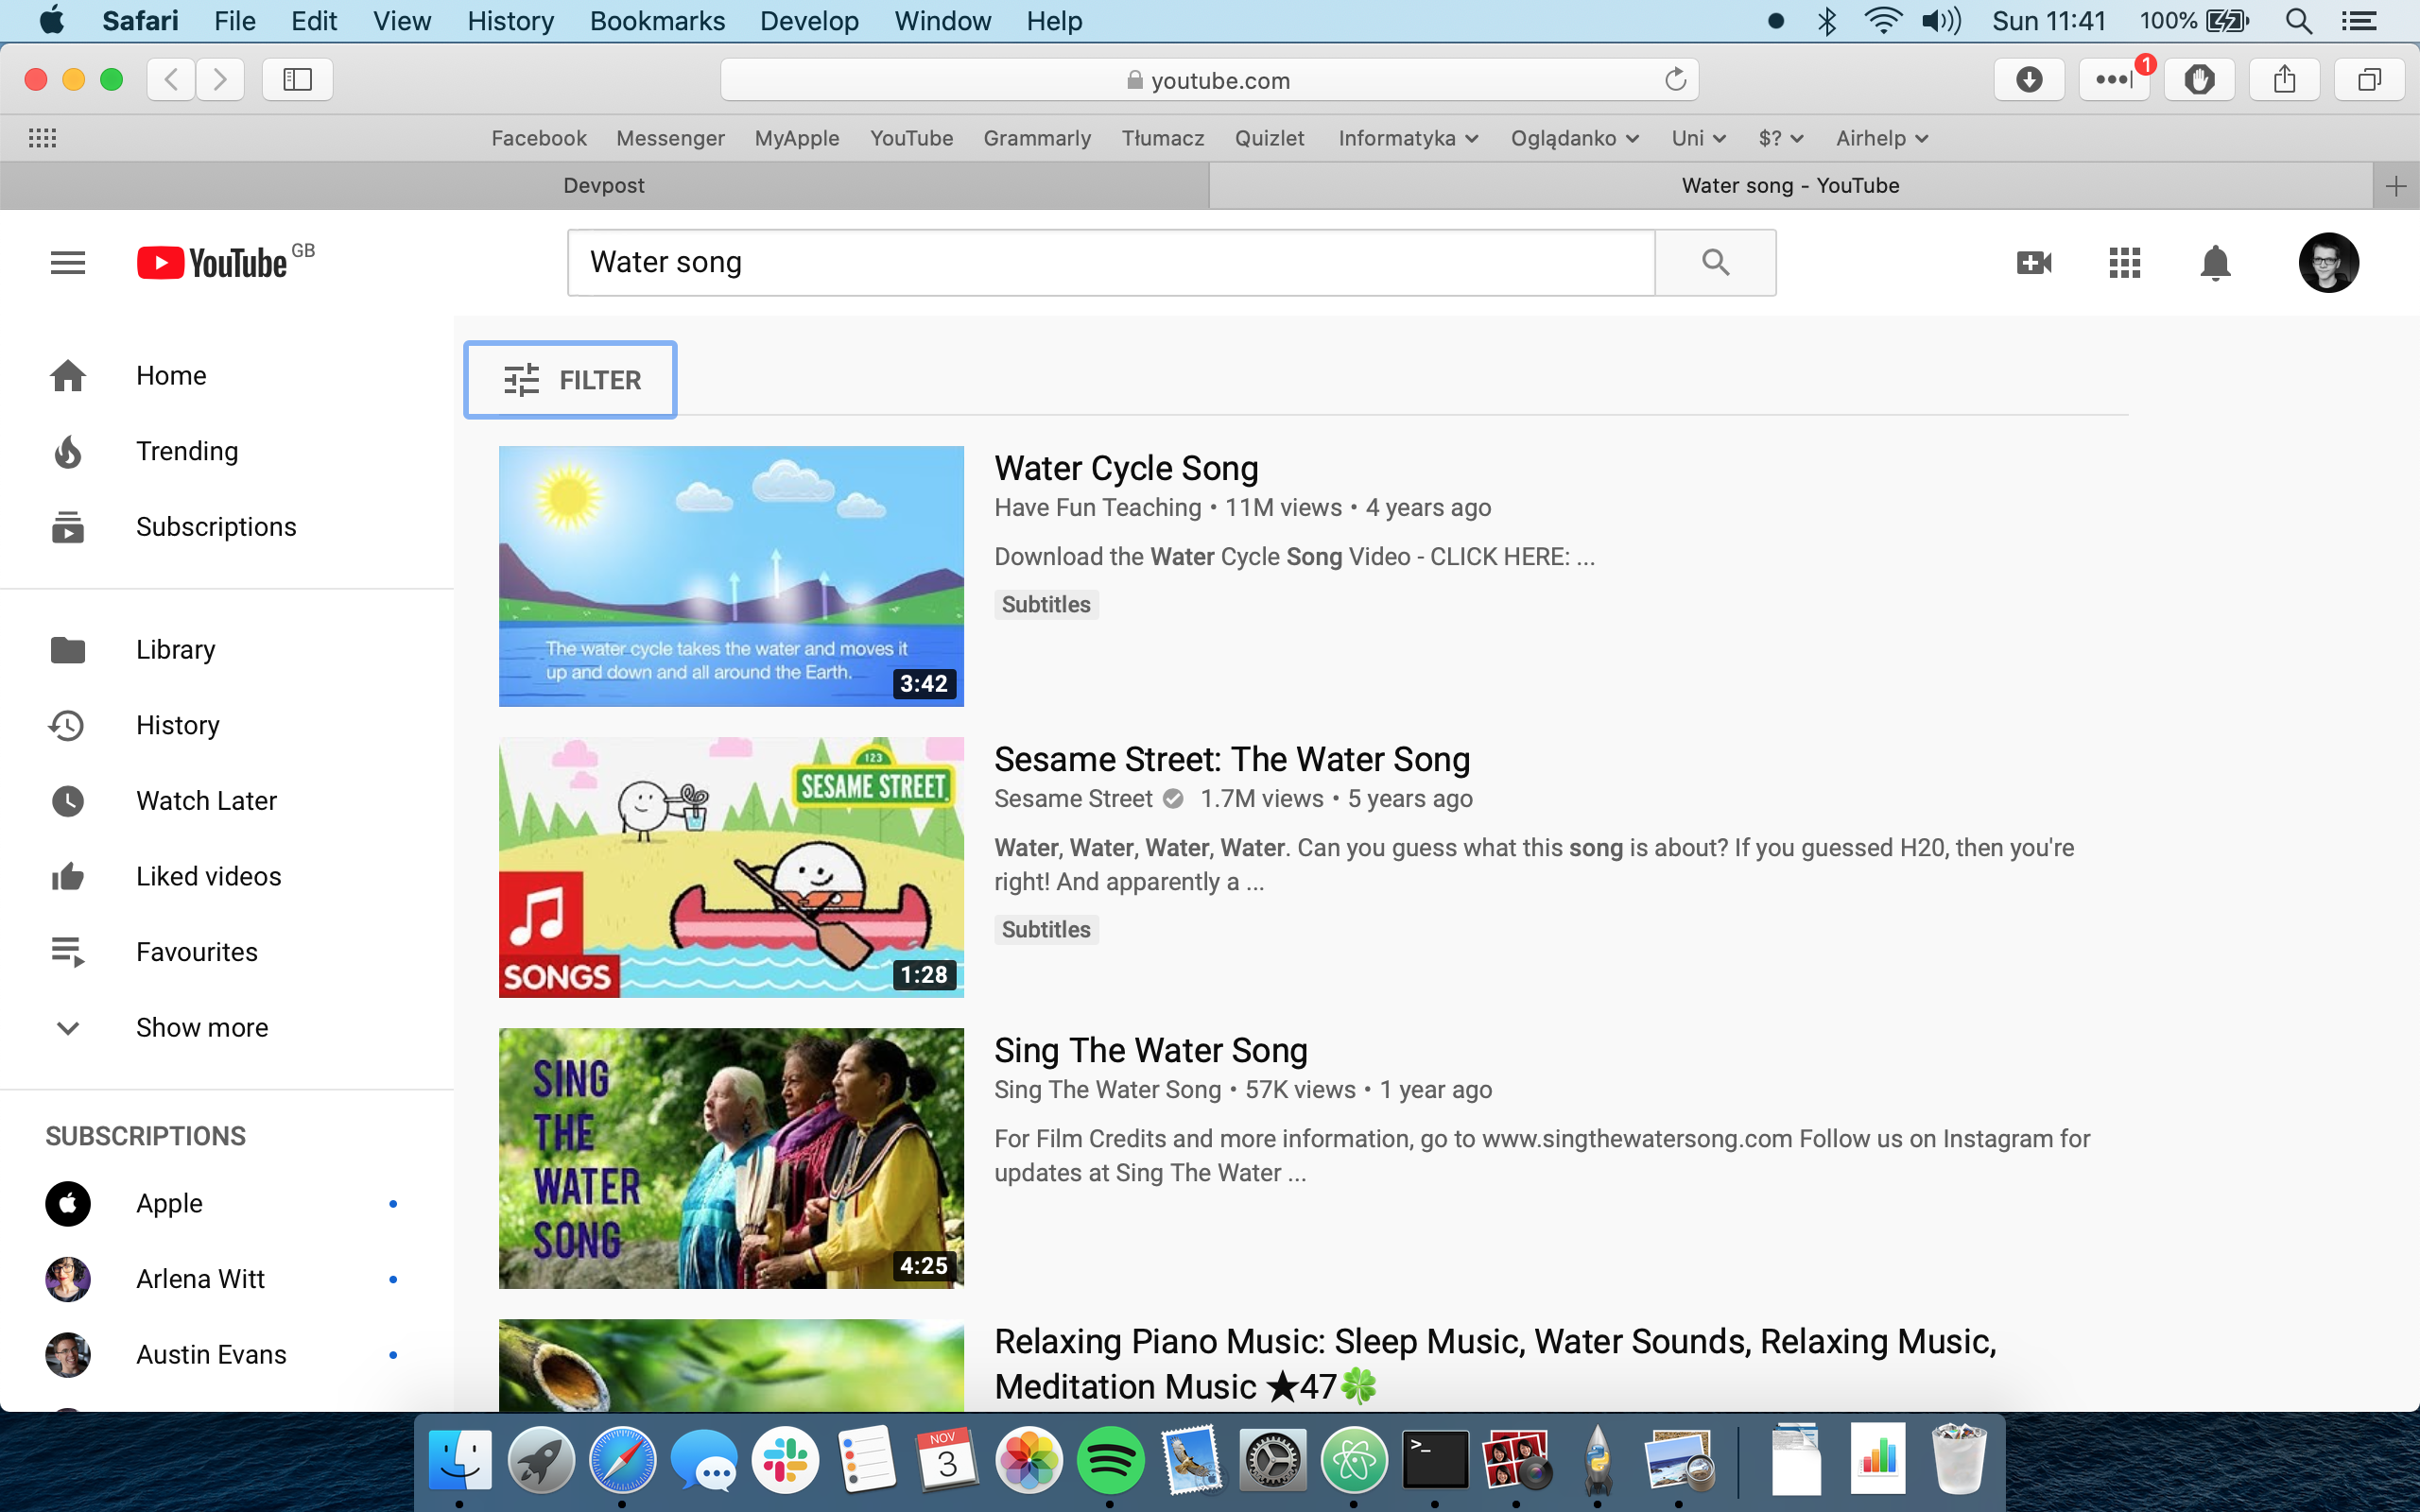Click the create video camera icon
This screenshot has height=1512, width=2420.
[2033, 263]
